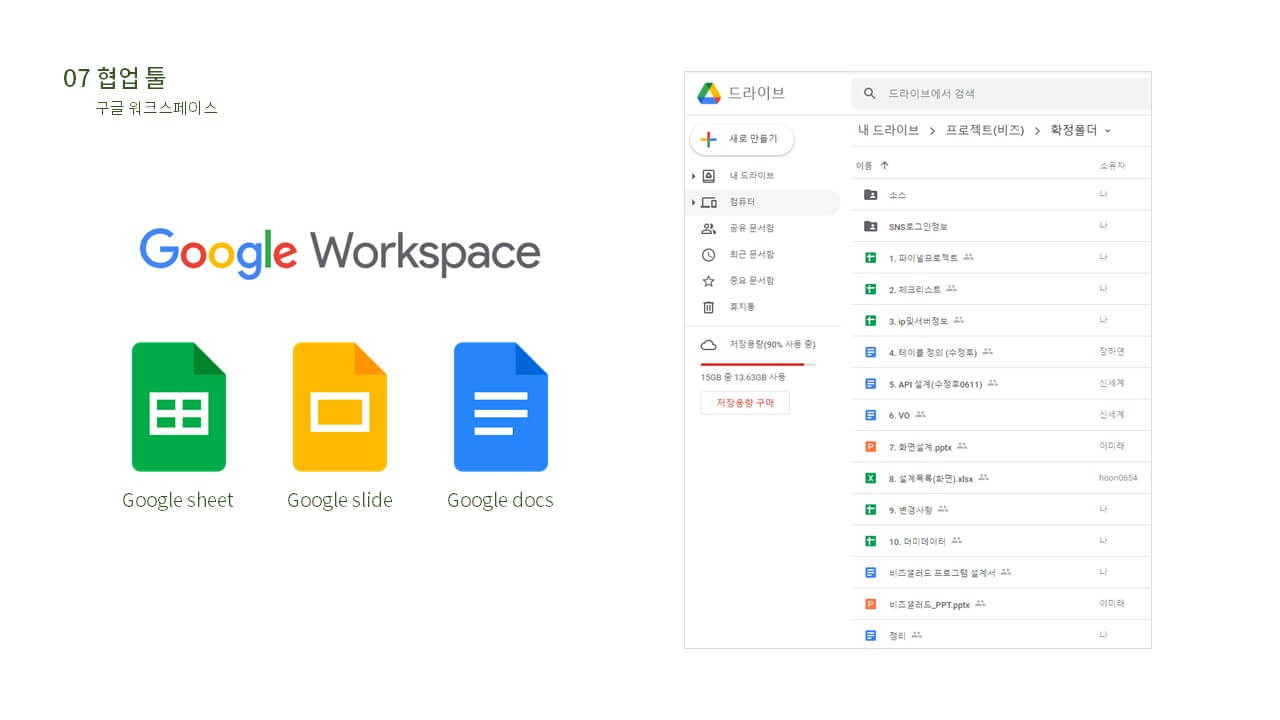Image resolution: width=1280 pixels, height=720 pixels.
Task: Open 5. API 설계(수정후0611) document
Action: [1000, 383]
